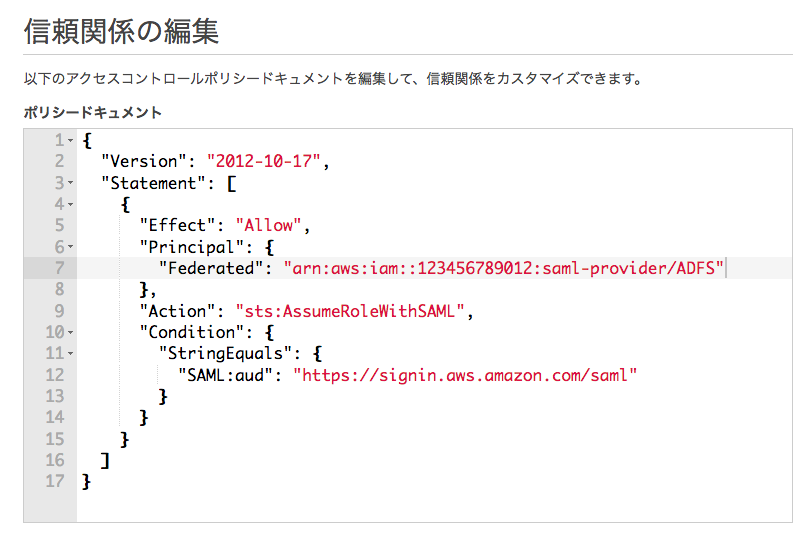Select line number 12 in the gutter
Image resolution: width=812 pixels, height=540 pixels.
(55, 375)
